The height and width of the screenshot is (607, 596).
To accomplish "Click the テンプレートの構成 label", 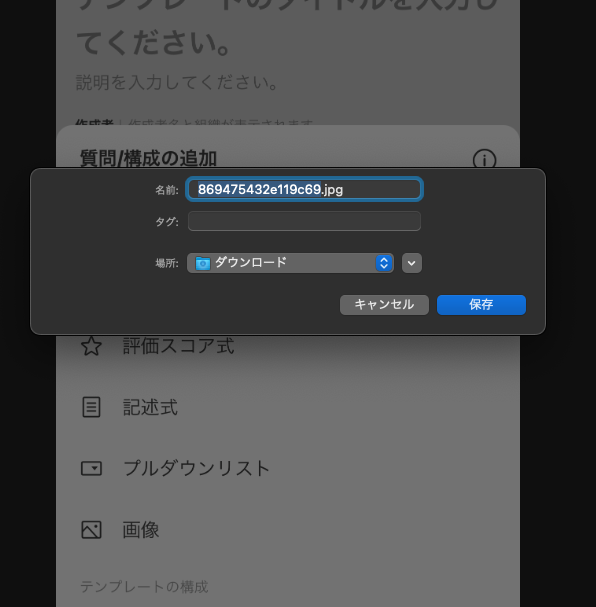I will [x=144, y=586].
